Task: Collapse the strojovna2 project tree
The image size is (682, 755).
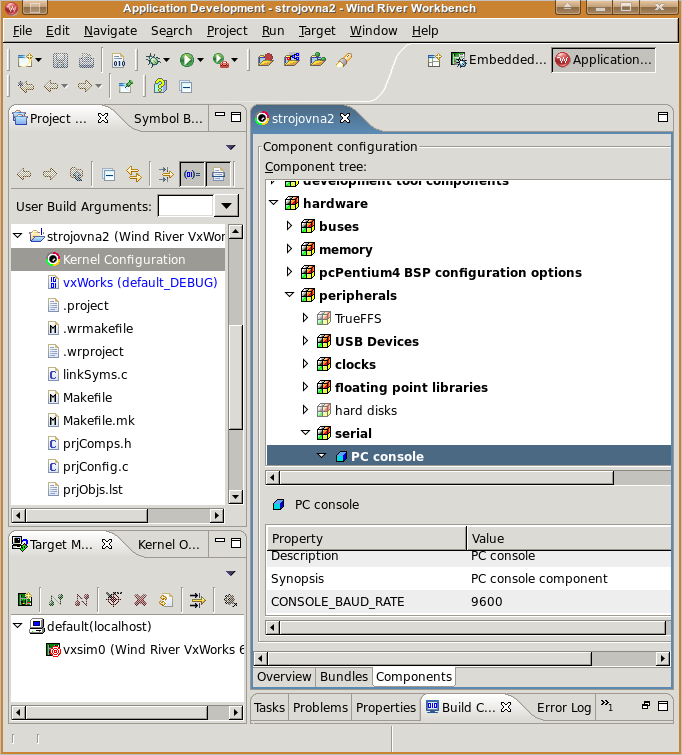Action: [x=18, y=236]
